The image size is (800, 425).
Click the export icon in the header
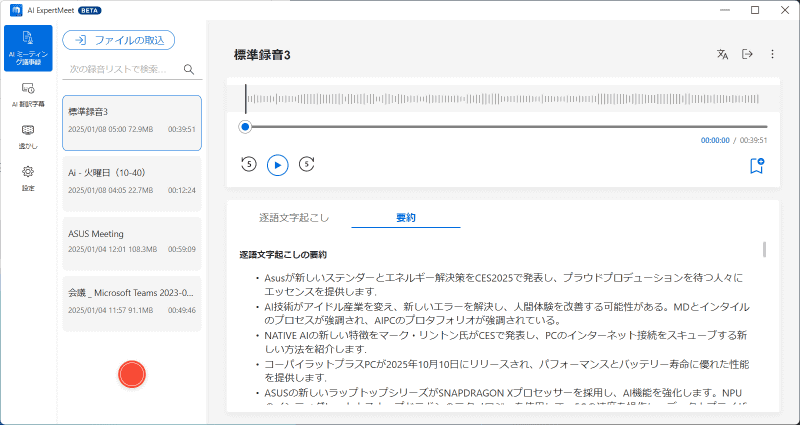click(x=747, y=54)
